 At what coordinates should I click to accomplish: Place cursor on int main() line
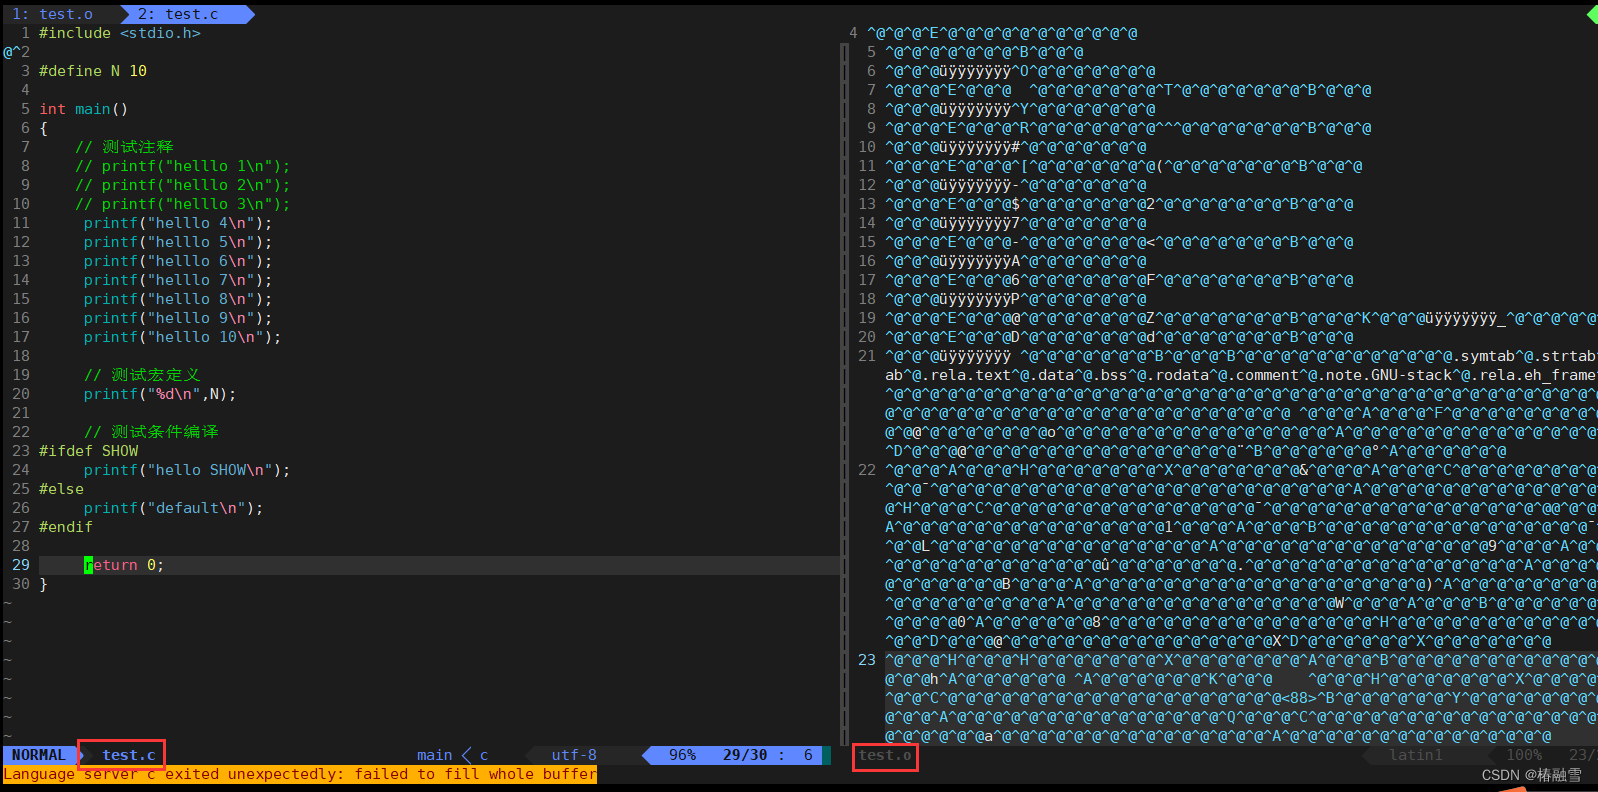pos(84,109)
